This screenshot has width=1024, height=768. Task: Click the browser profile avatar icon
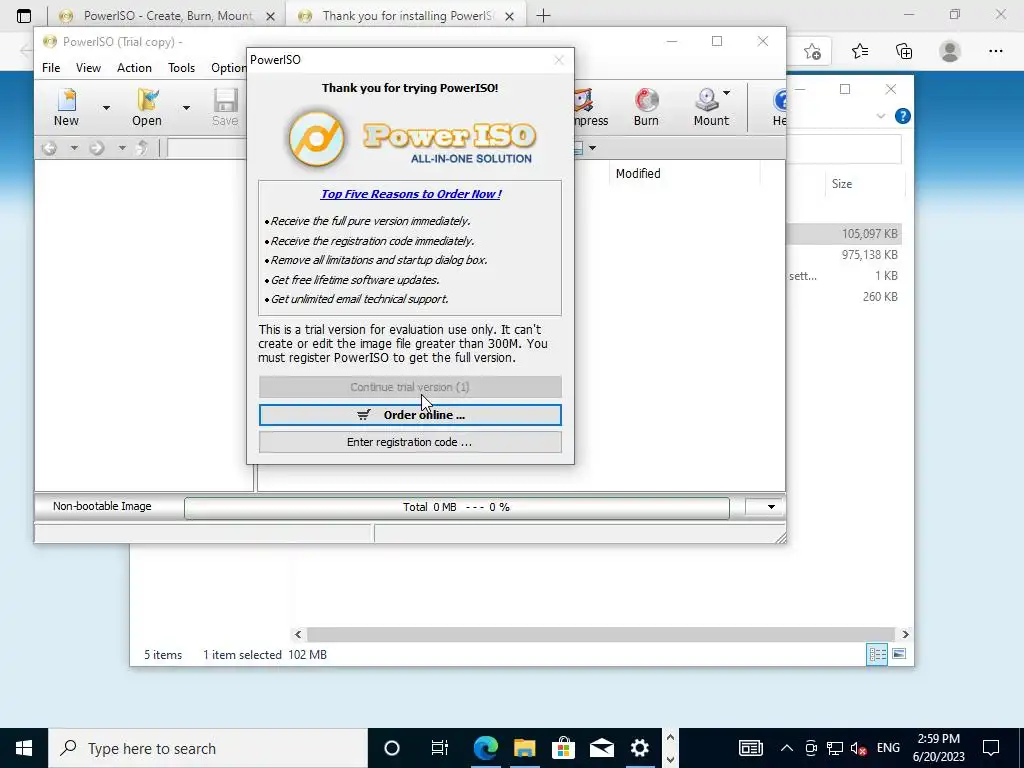950,51
